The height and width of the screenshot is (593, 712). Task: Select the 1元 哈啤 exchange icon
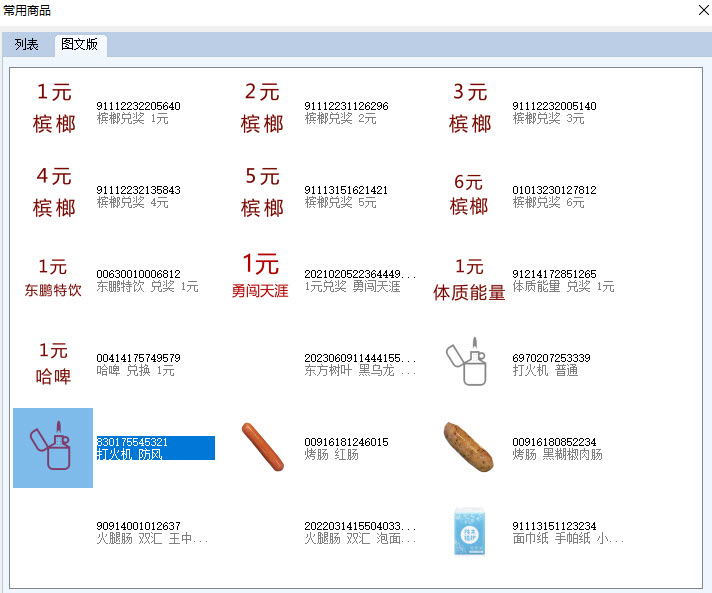(x=53, y=364)
